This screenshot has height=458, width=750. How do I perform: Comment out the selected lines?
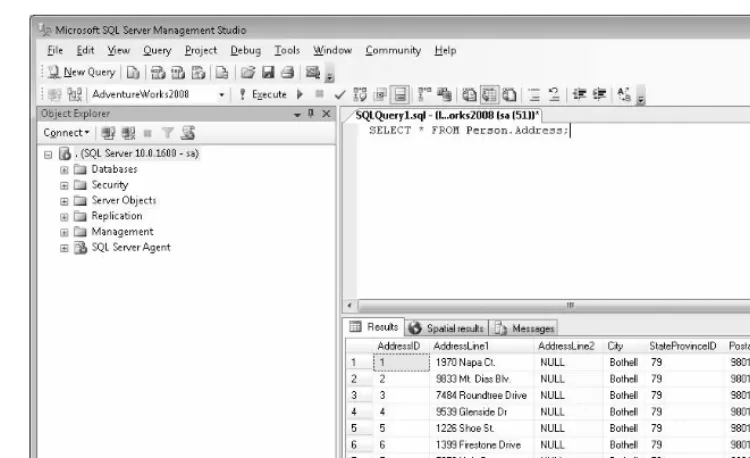[x=534, y=95]
